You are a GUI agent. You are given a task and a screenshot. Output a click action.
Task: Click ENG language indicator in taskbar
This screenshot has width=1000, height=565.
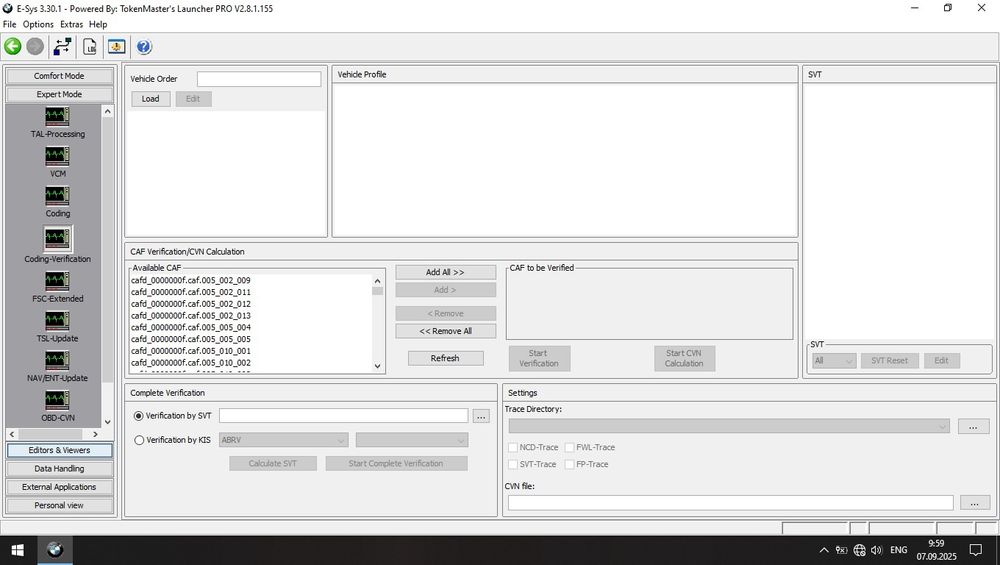click(899, 550)
